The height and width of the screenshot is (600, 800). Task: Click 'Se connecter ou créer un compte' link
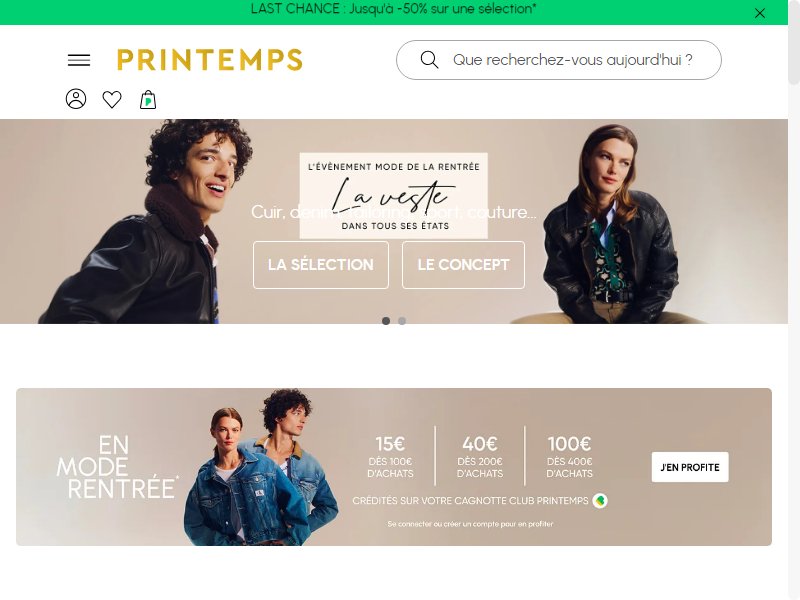470,524
